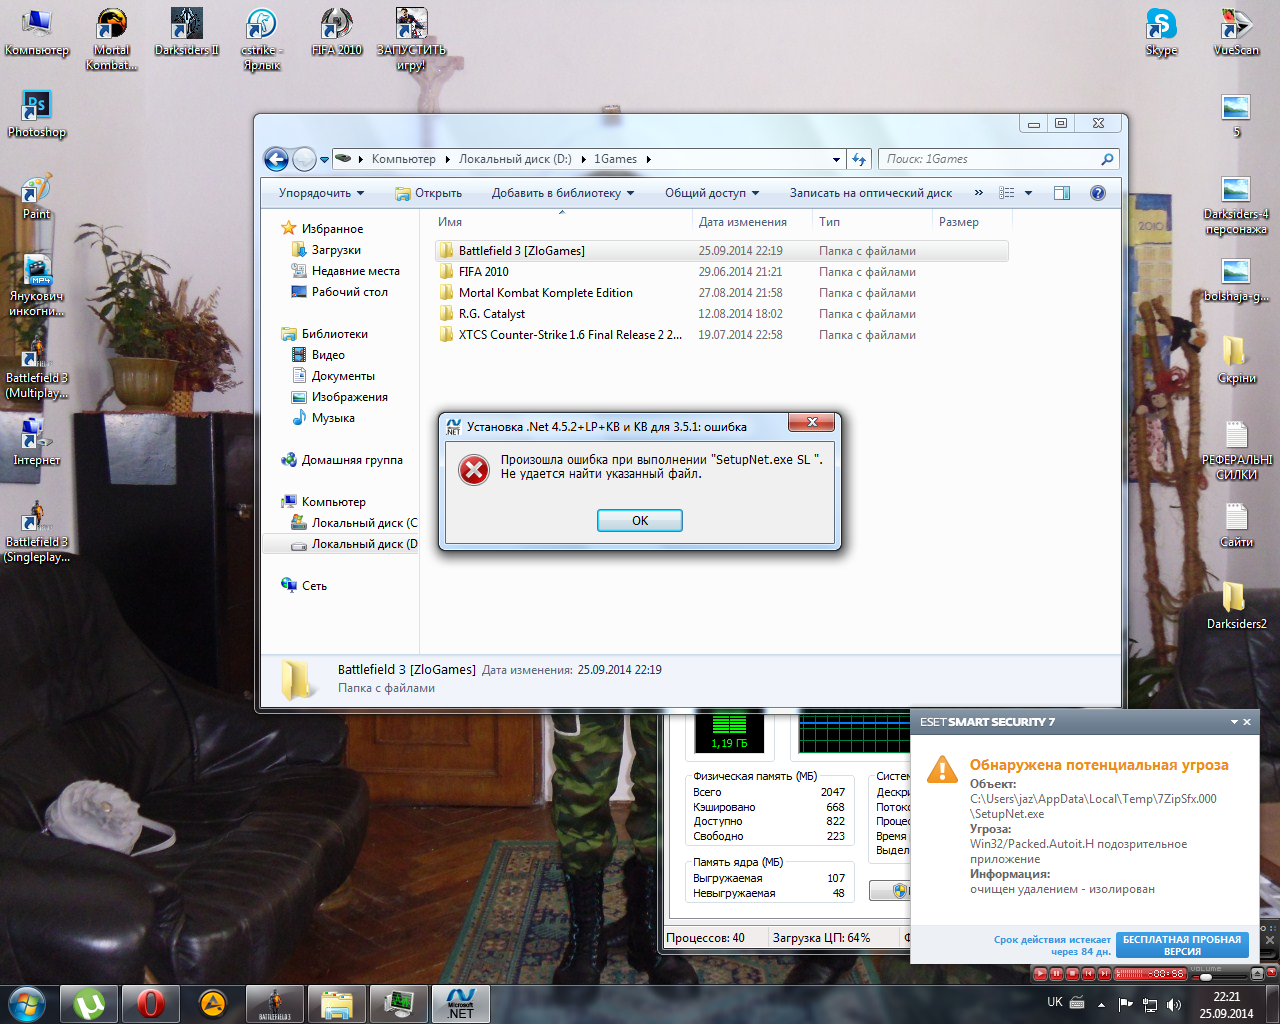Expand ESET notification options arrow

click(x=1234, y=722)
